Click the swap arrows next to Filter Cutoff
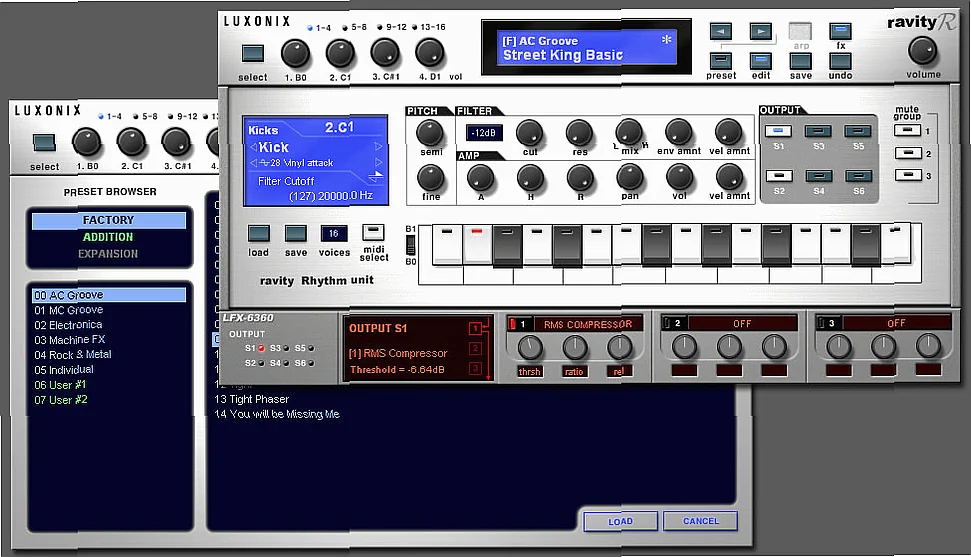The width and height of the screenshot is (971, 557). (376, 177)
